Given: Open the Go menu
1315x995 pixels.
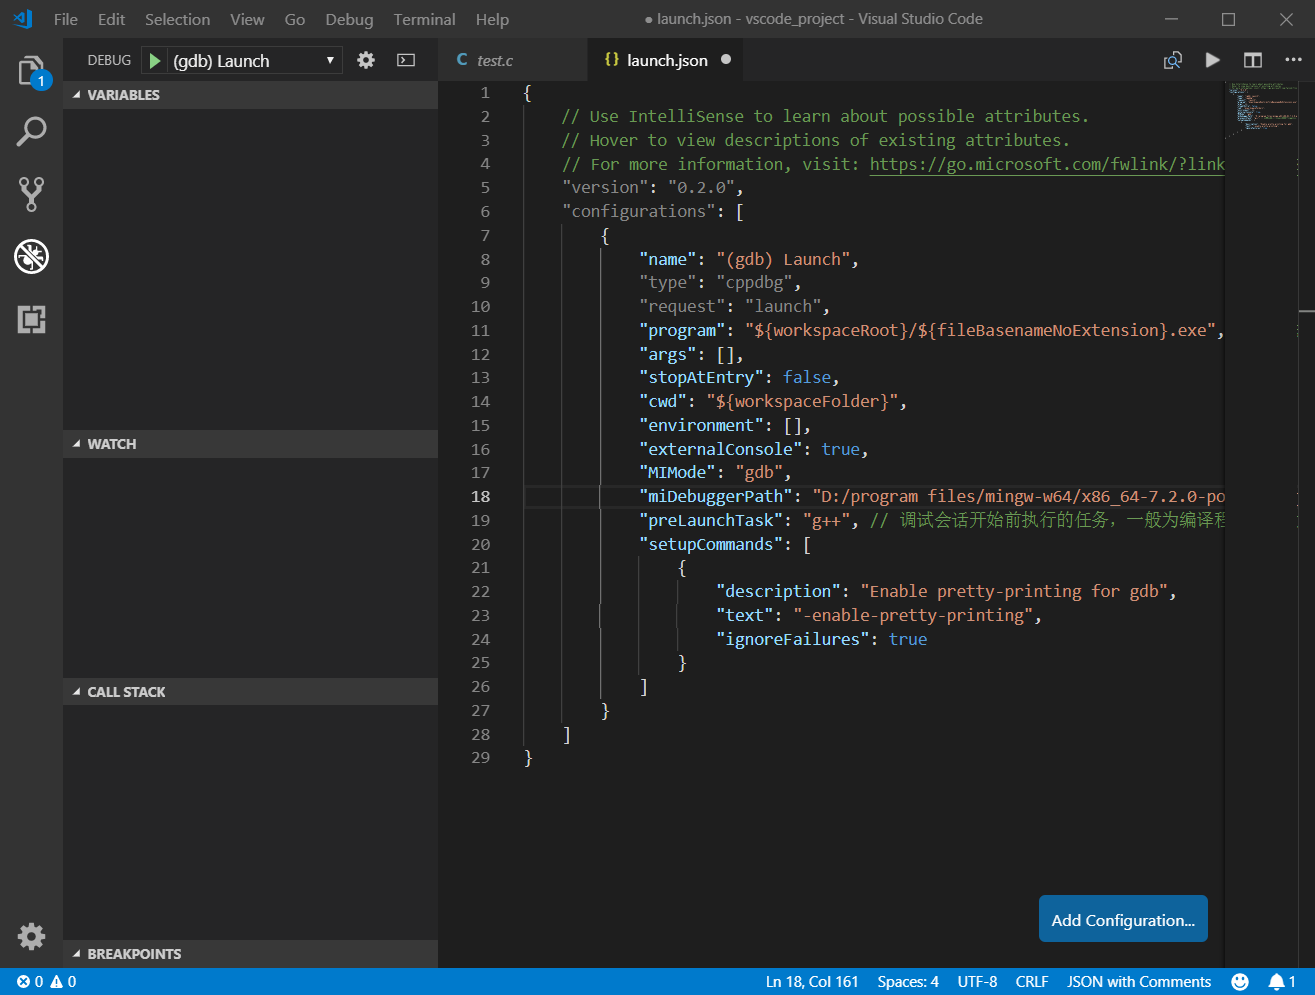Looking at the screenshot, I should (x=294, y=19).
